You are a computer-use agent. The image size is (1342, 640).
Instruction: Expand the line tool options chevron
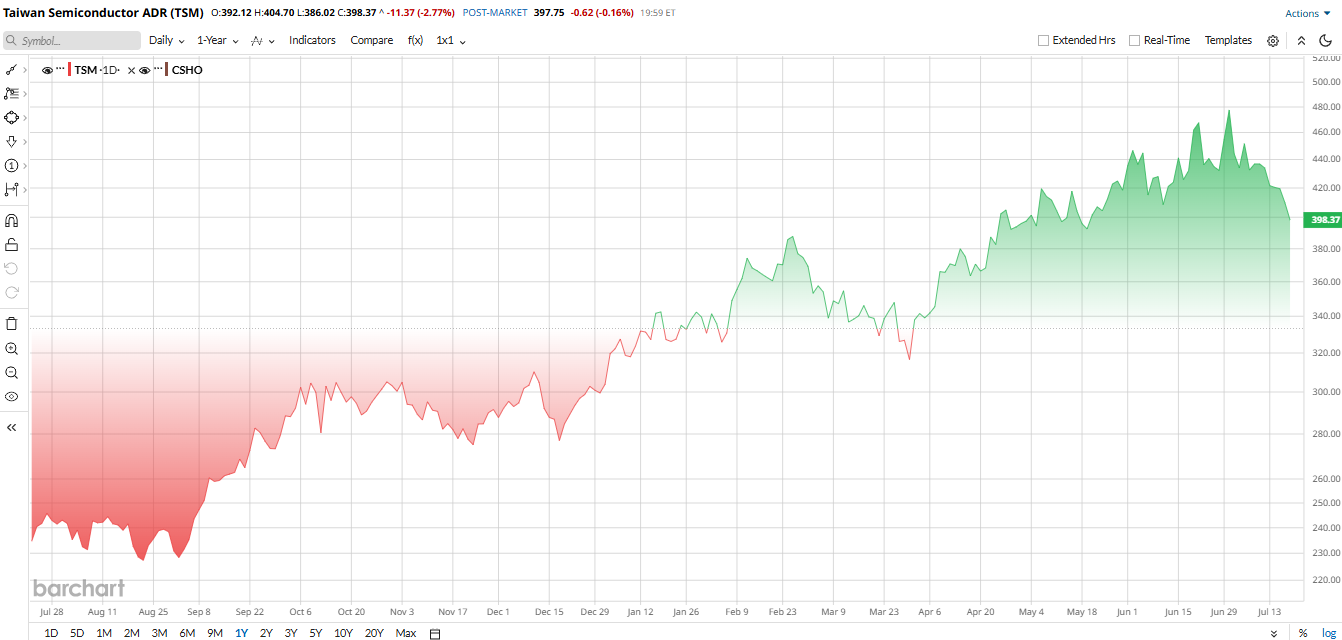pyautogui.click(x=25, y=70)
